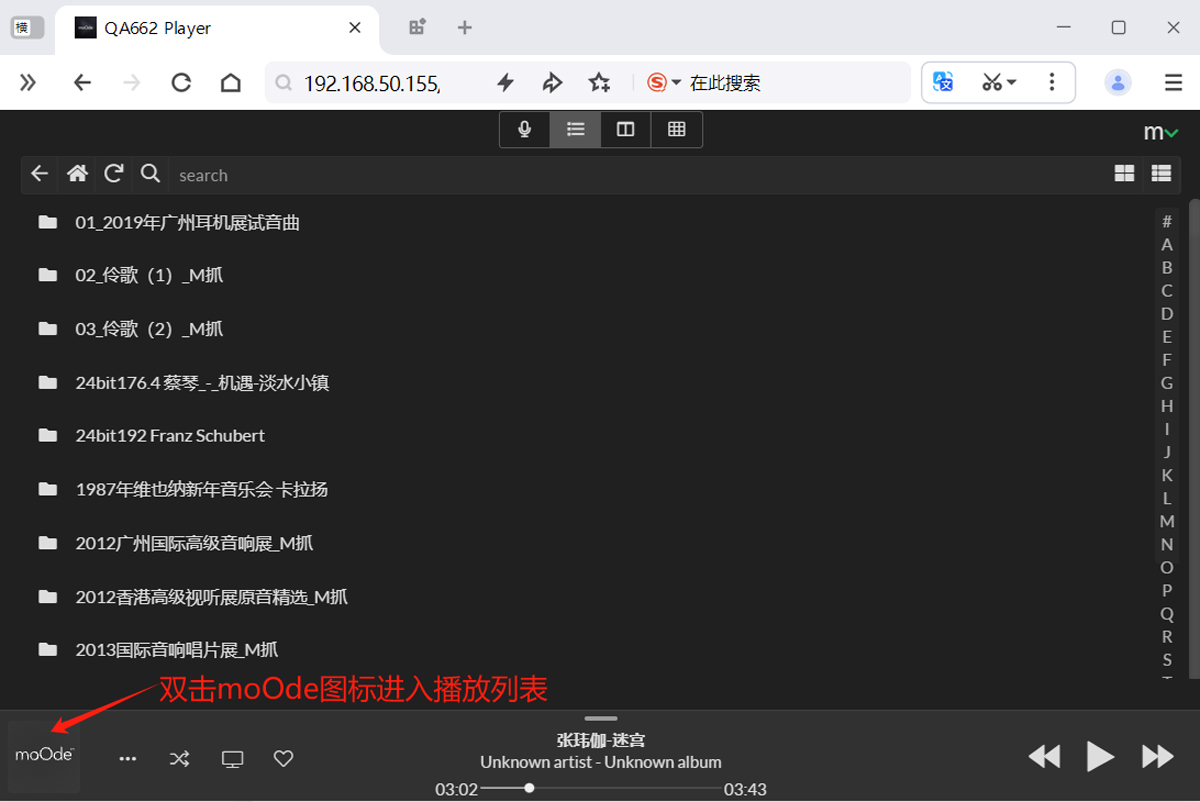Image resolution: width=1200 pixels, height=802 pixels.
Task: Toggle the screen display icon in playback bar
Action: click(232, 758)
